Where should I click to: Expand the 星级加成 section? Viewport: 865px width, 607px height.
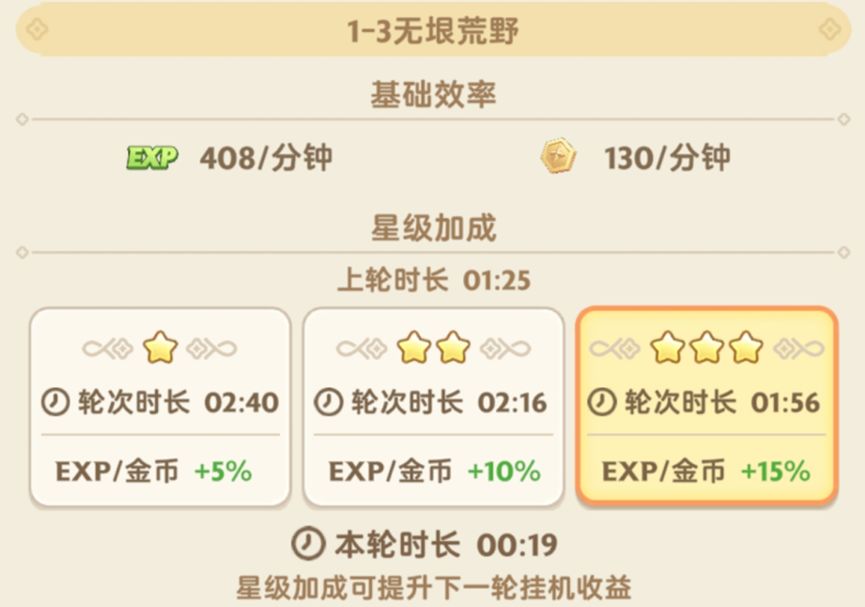[x=432, y=227]
